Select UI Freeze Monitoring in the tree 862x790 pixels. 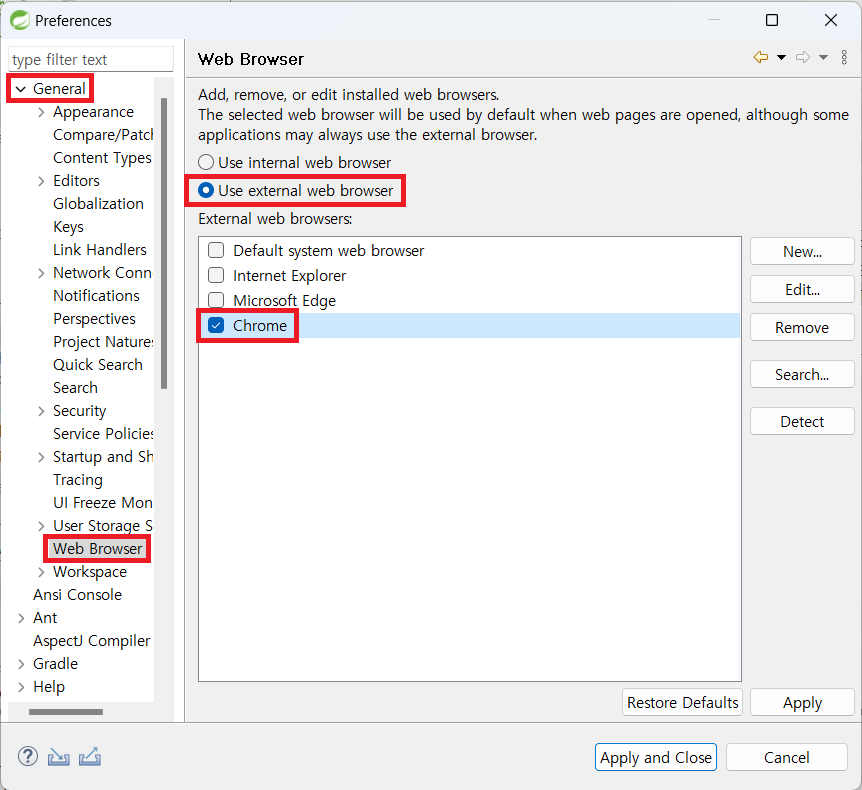pyautogui.click(x=103, y=503)
